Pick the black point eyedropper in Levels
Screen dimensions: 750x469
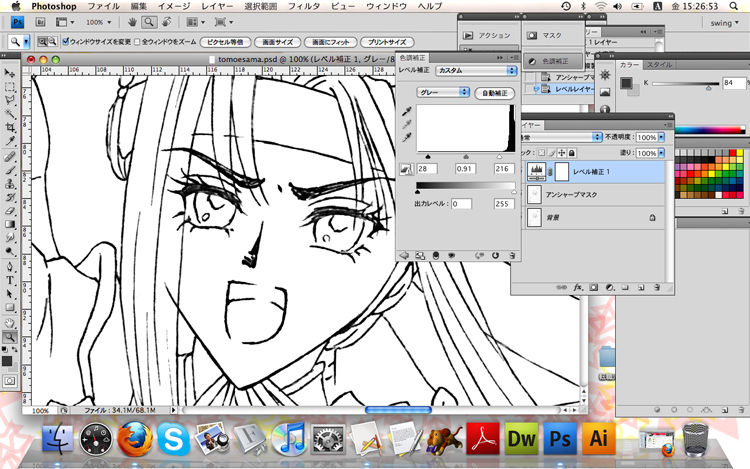tap(407, 111)
